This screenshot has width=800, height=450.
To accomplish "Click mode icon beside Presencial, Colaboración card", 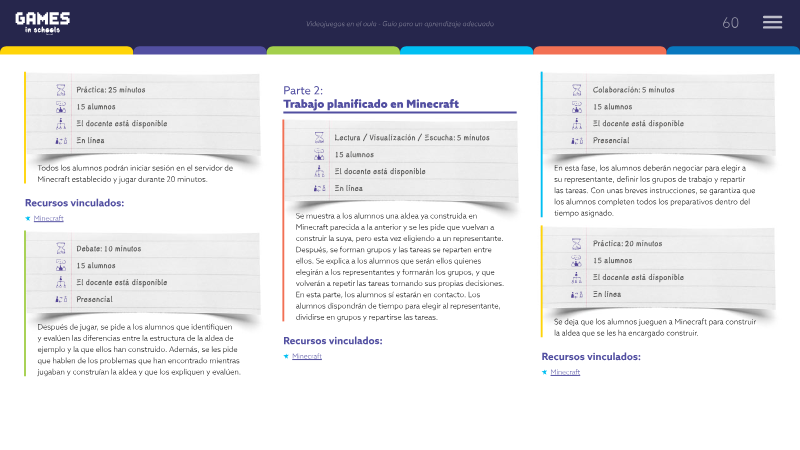I will pyautogui.click(x=577, y=141).
